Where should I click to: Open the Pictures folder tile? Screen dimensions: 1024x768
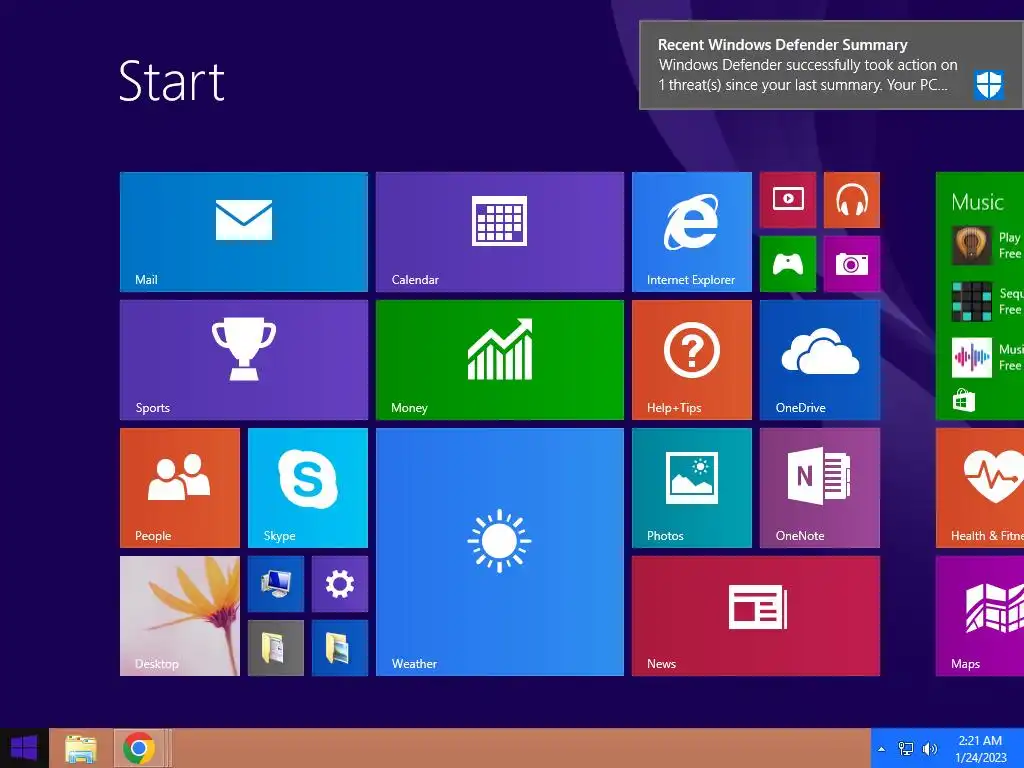click(340, 648)
